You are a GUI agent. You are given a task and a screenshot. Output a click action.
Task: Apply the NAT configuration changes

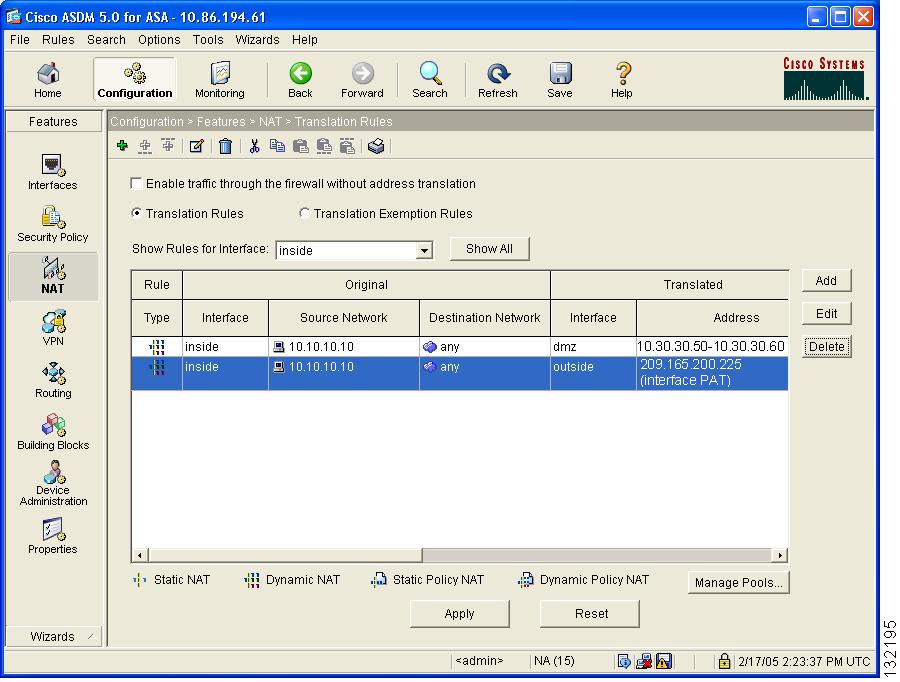click(x=459, y=614)
